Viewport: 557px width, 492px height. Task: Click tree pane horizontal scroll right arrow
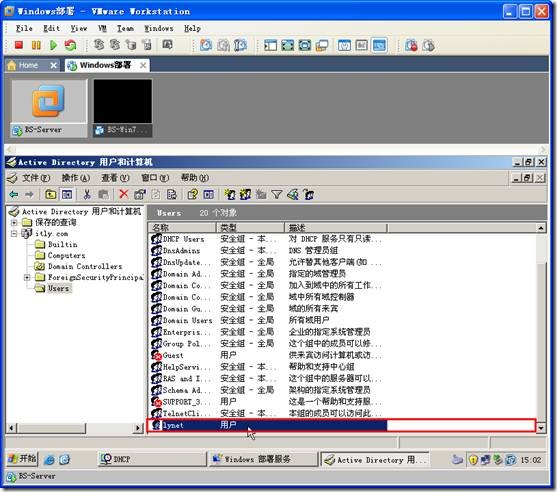[138, 428]
